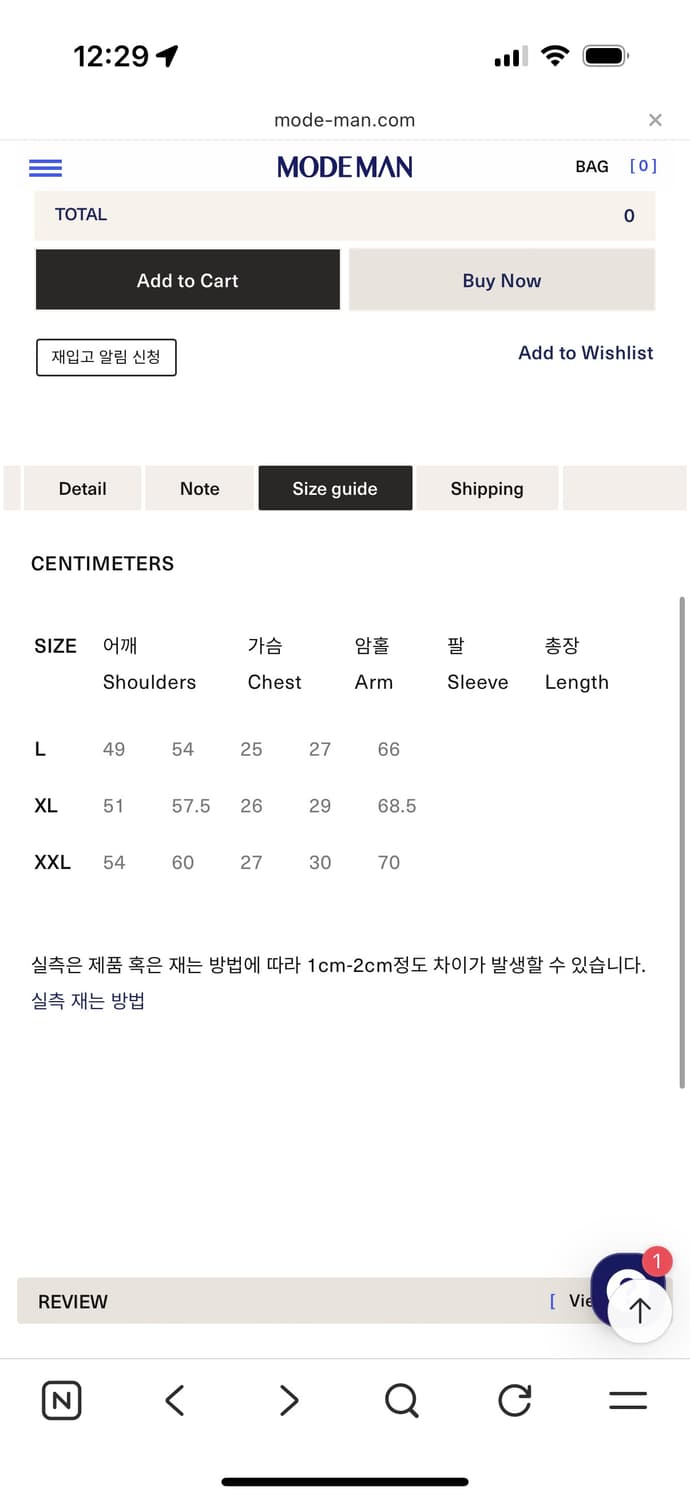Screen dimensions: 690x1500
Task: Tap the browser back navigation arrow
Action: point(174,1400)
